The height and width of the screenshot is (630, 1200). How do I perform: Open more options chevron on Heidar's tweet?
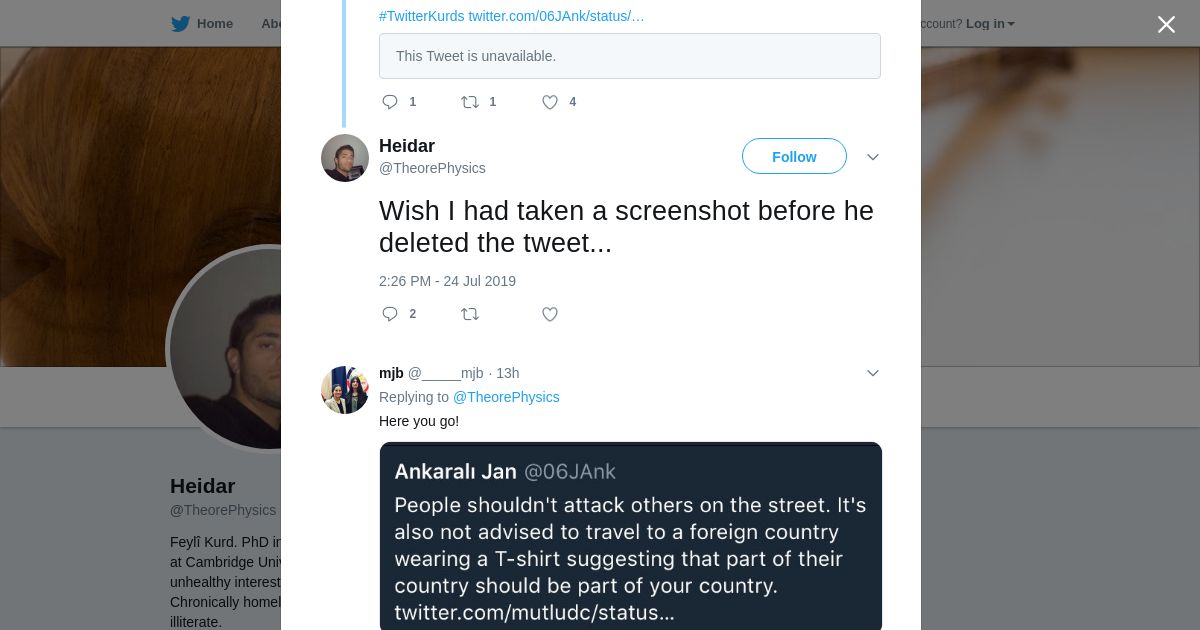[872, 157]
